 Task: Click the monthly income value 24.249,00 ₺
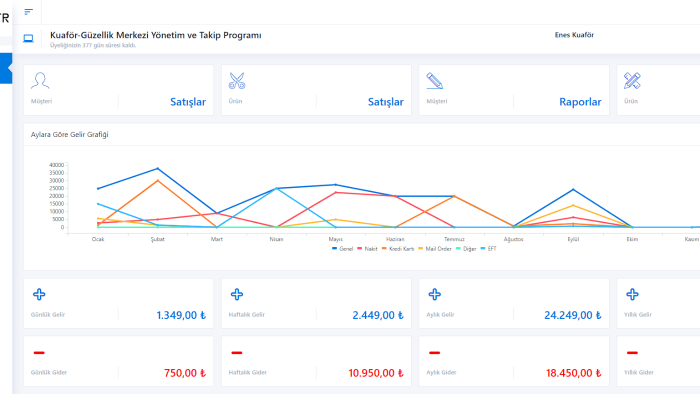click(x=573, y=315)
